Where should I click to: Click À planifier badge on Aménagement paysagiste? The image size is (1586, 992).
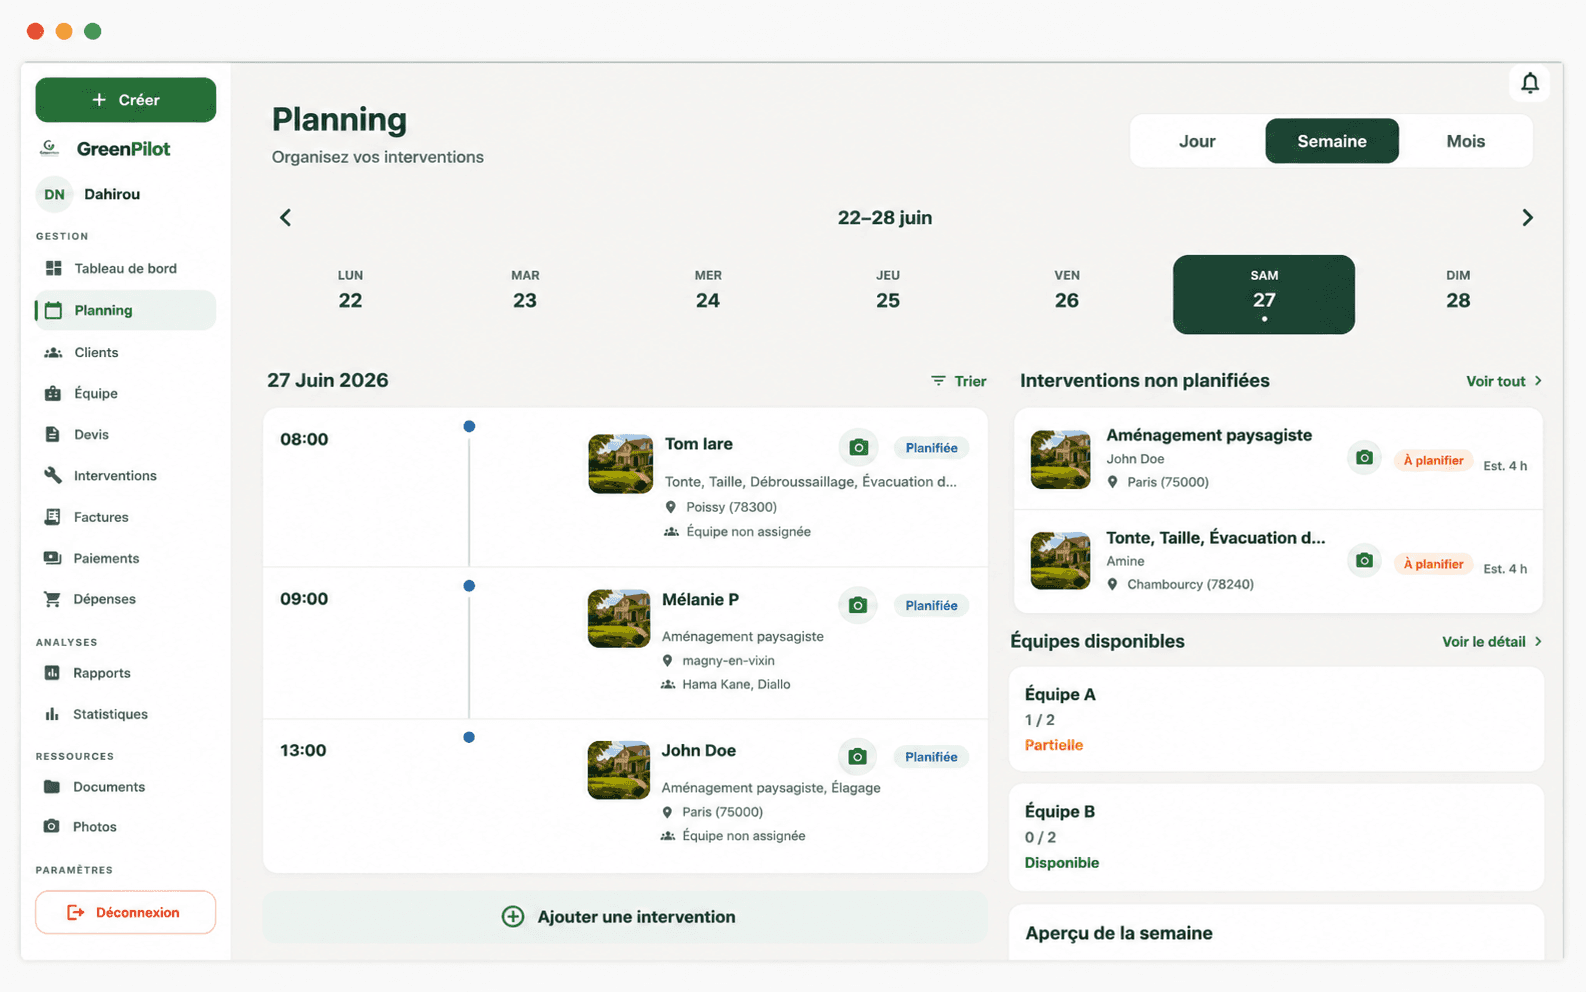(x=1433, y=460)
